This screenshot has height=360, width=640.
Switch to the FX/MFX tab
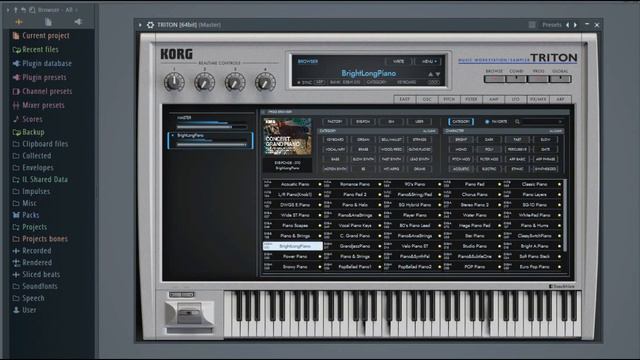coord(538,99)
